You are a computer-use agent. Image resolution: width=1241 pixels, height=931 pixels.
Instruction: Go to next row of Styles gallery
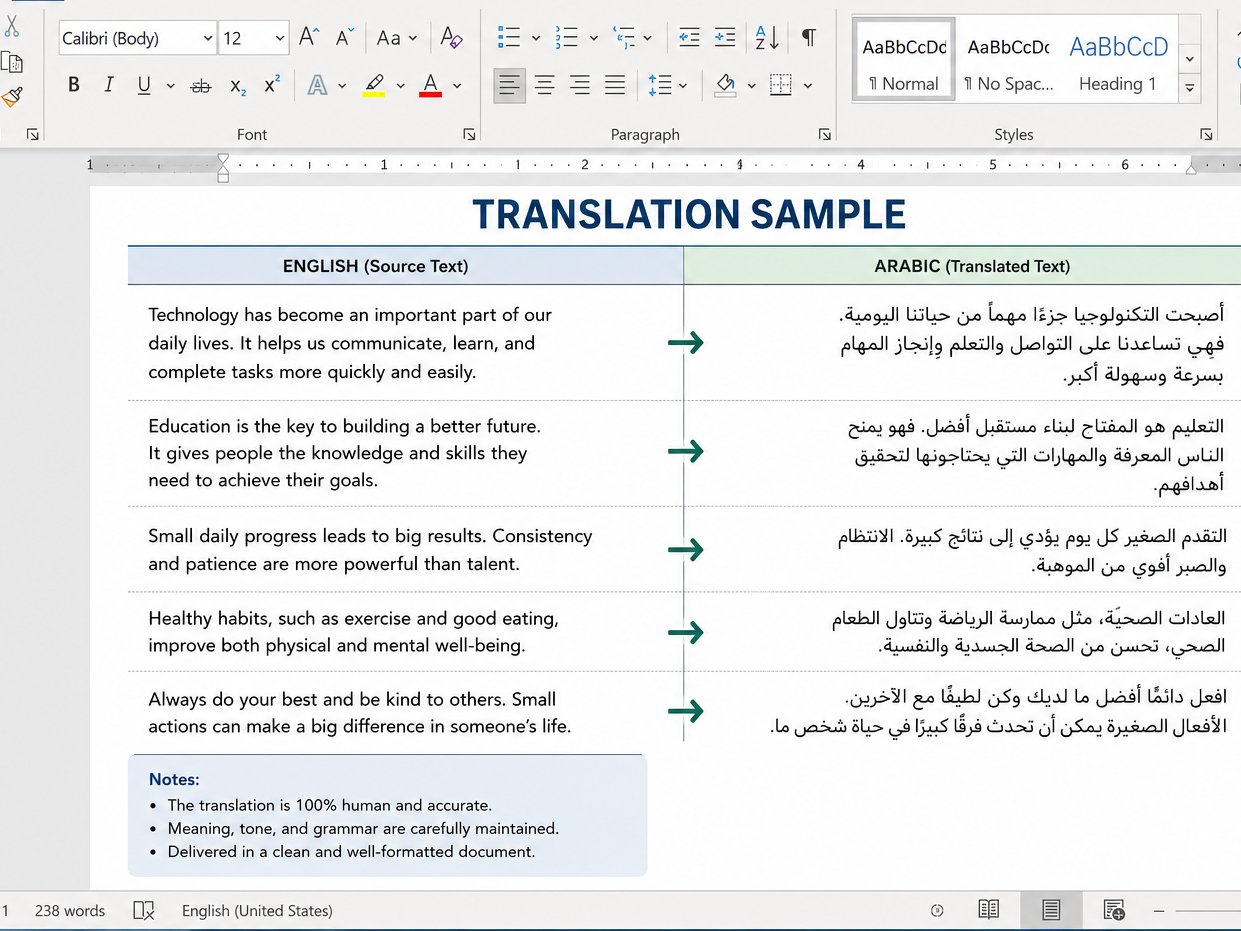[x=1189, y=59]
